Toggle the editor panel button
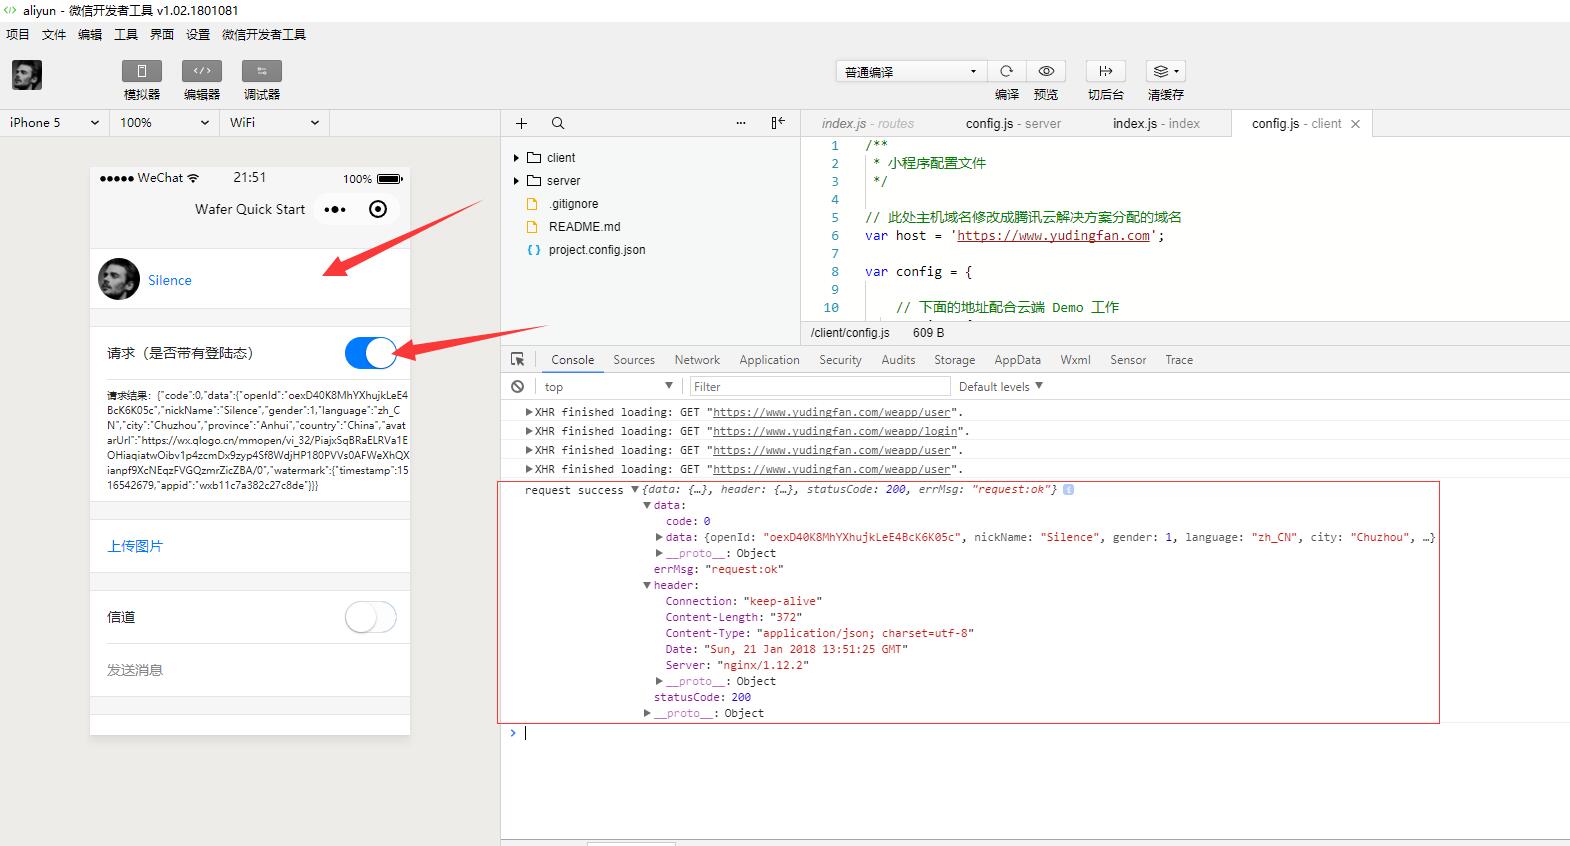Viewport: 1570px width, 846px height. pos(201,71)
